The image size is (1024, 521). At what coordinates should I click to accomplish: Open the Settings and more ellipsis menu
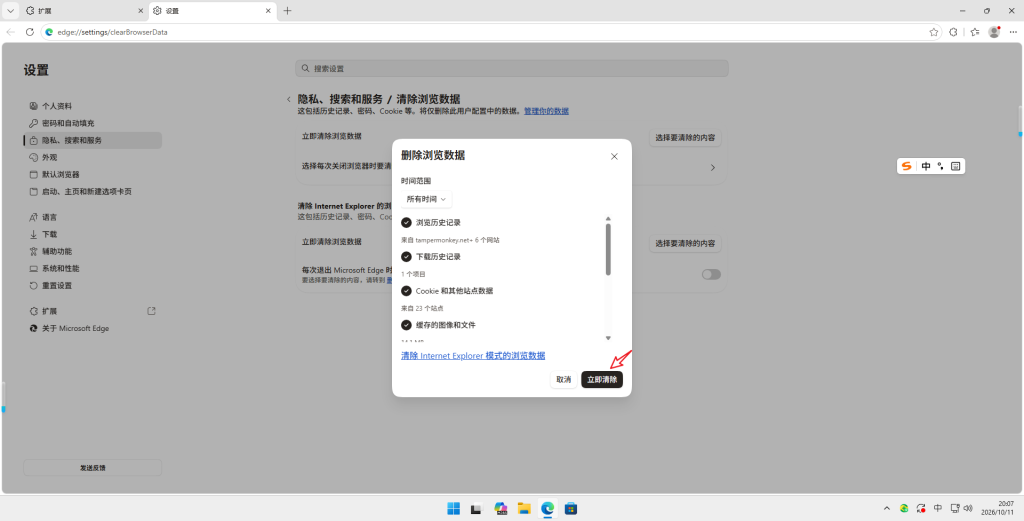pyautogui.click(x=1013, y=32)
